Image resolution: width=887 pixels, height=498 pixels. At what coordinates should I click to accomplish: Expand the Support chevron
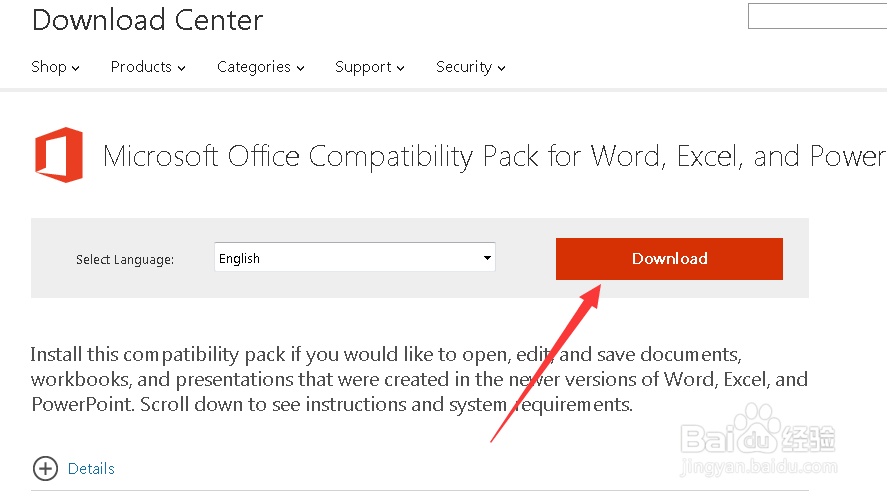[400, 68]
